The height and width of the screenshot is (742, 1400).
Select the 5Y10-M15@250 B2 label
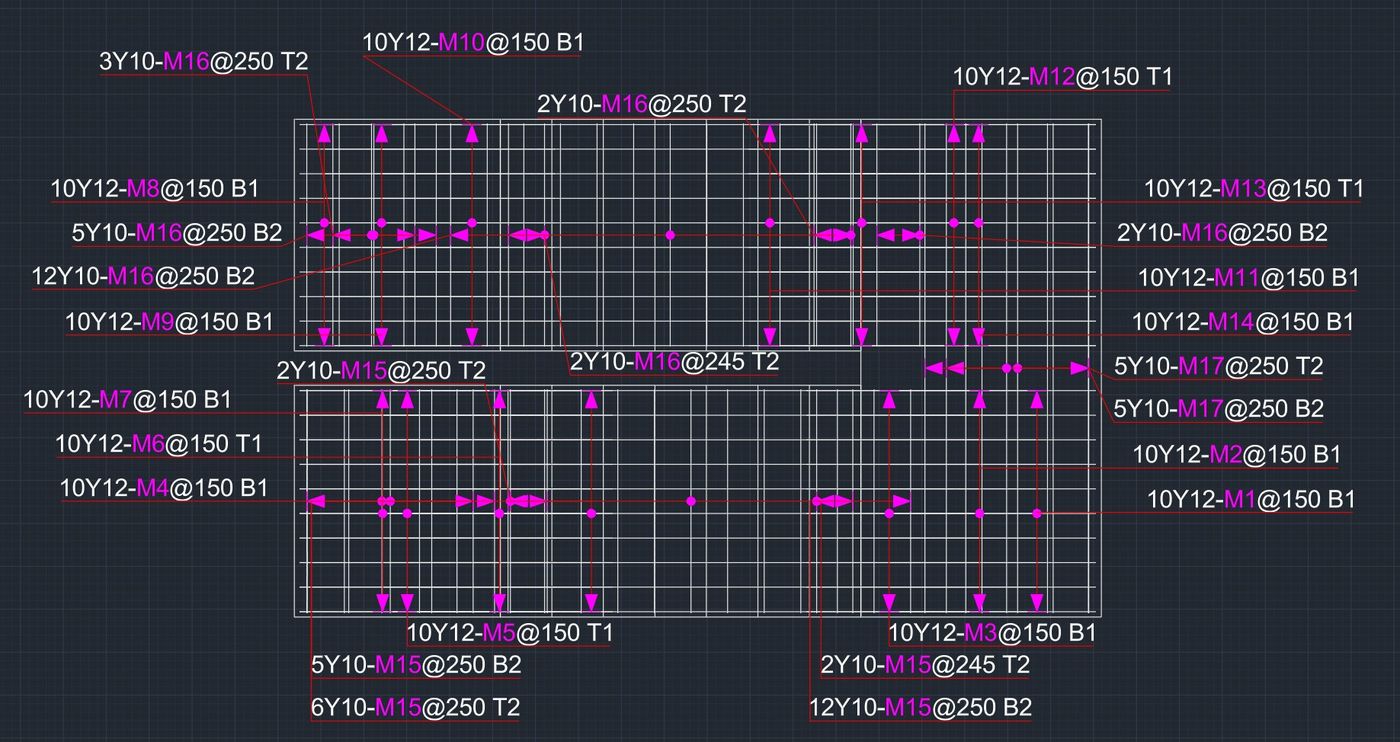pyautogui.click(x=416, y=664)
